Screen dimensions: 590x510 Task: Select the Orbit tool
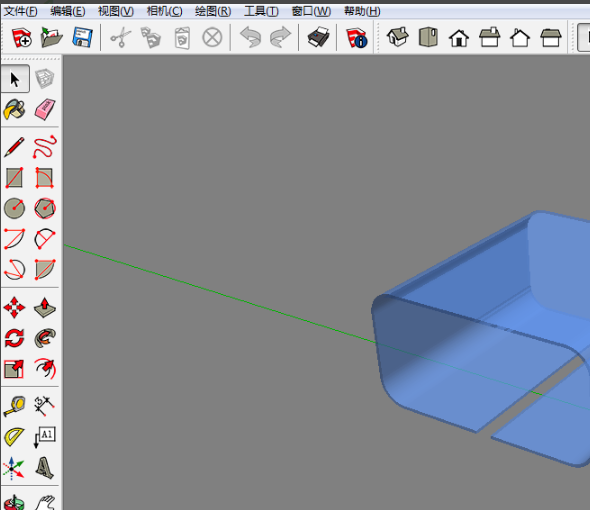click(14, 502)
